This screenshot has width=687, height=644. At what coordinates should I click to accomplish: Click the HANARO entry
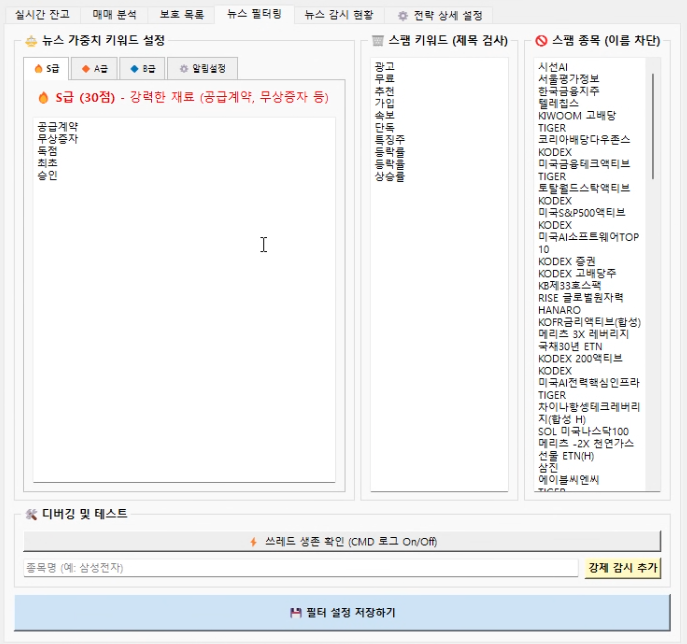click(x=560, y=310)
